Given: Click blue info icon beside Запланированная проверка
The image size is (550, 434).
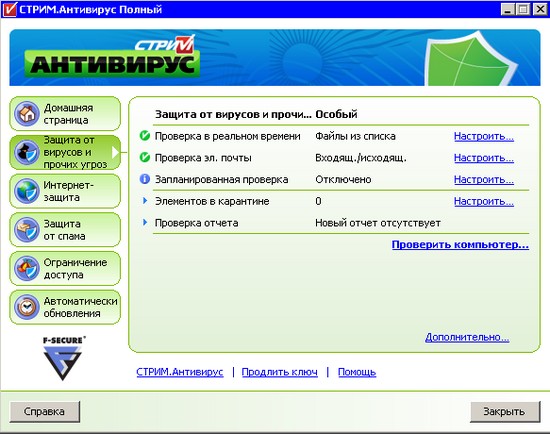Looking at the screenshot, I should coord(145,179).
